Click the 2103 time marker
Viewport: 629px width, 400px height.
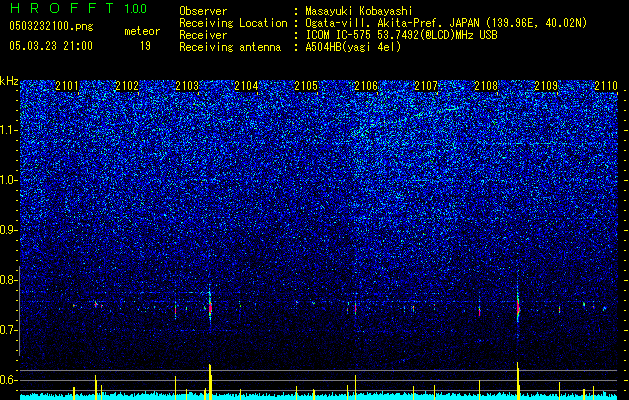click(x=187, y=86)
